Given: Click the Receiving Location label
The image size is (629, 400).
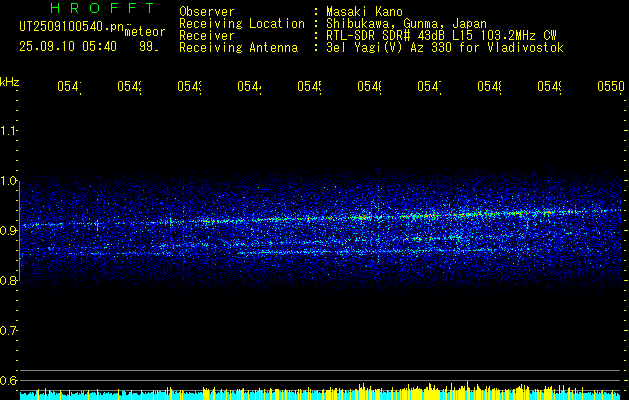Looking at the screenshot, I should click(242, 24).
